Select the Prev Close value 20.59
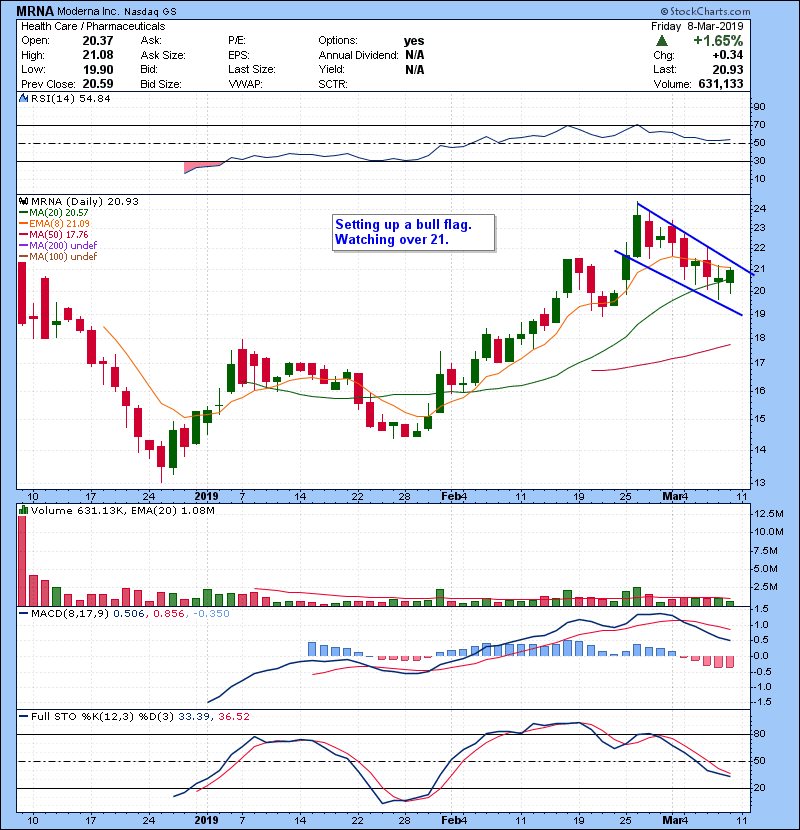 97,84
